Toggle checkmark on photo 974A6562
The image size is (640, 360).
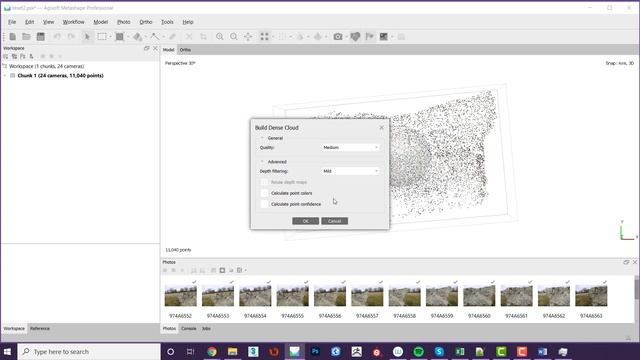pyautogui.click(x=567, y=282)
